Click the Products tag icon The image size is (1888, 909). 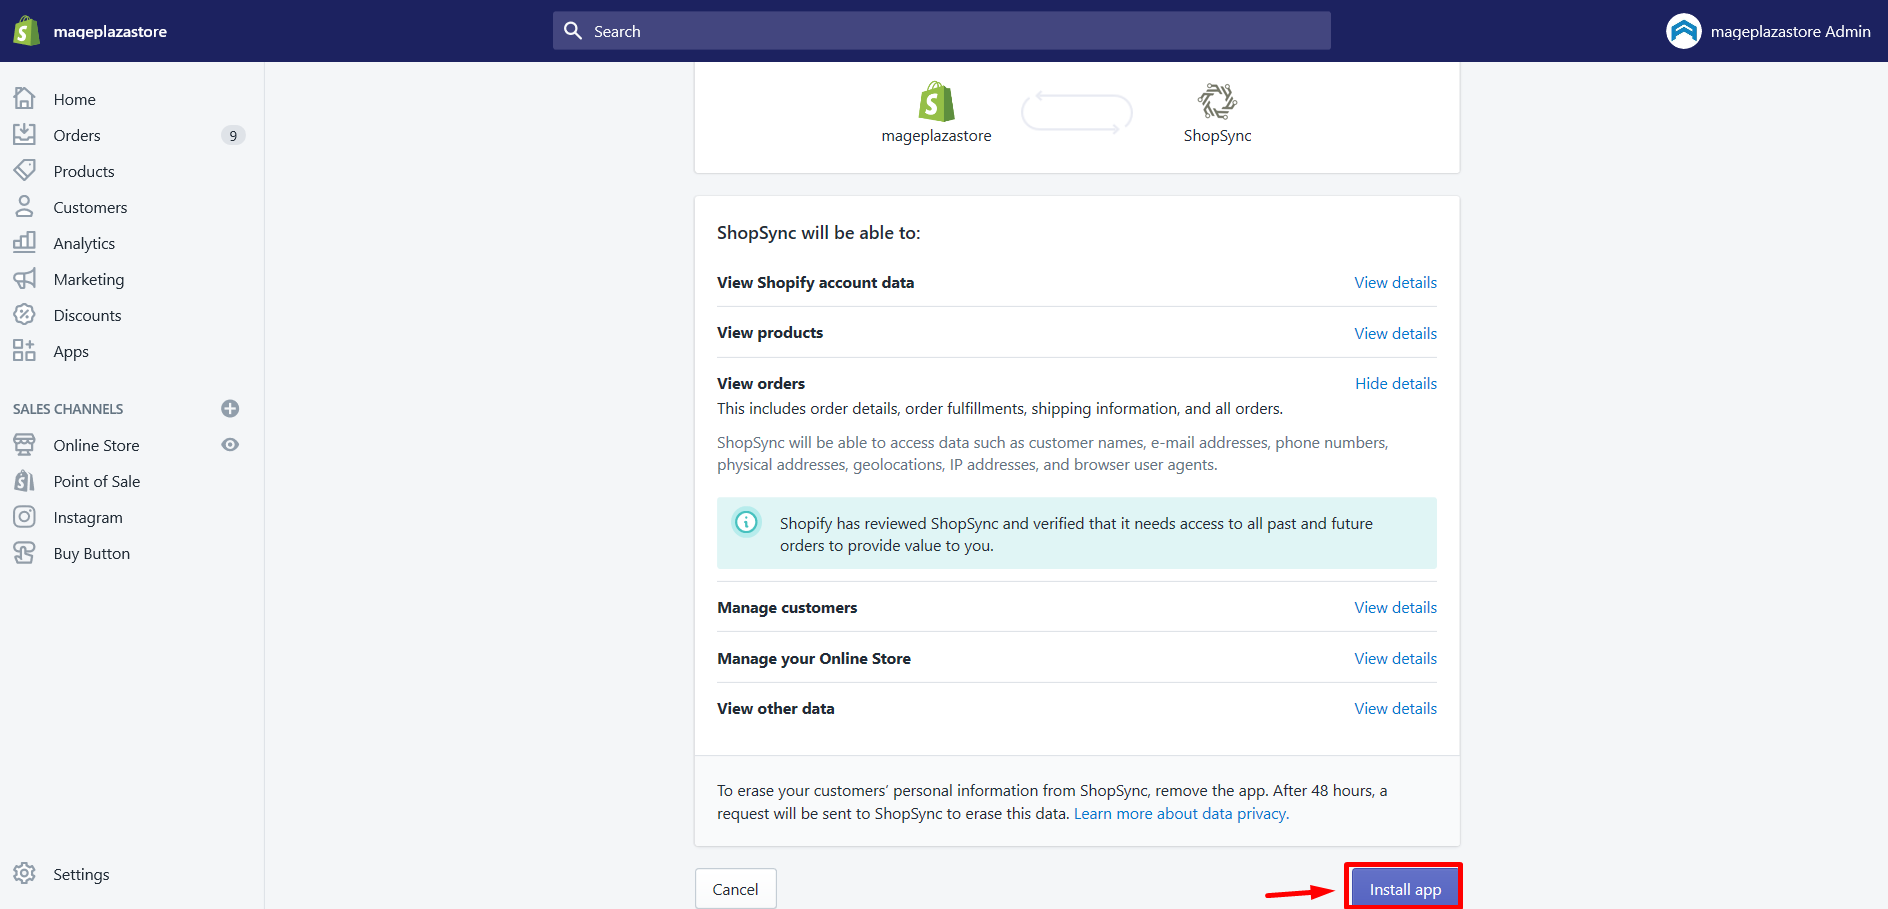(x=25, y=170)
